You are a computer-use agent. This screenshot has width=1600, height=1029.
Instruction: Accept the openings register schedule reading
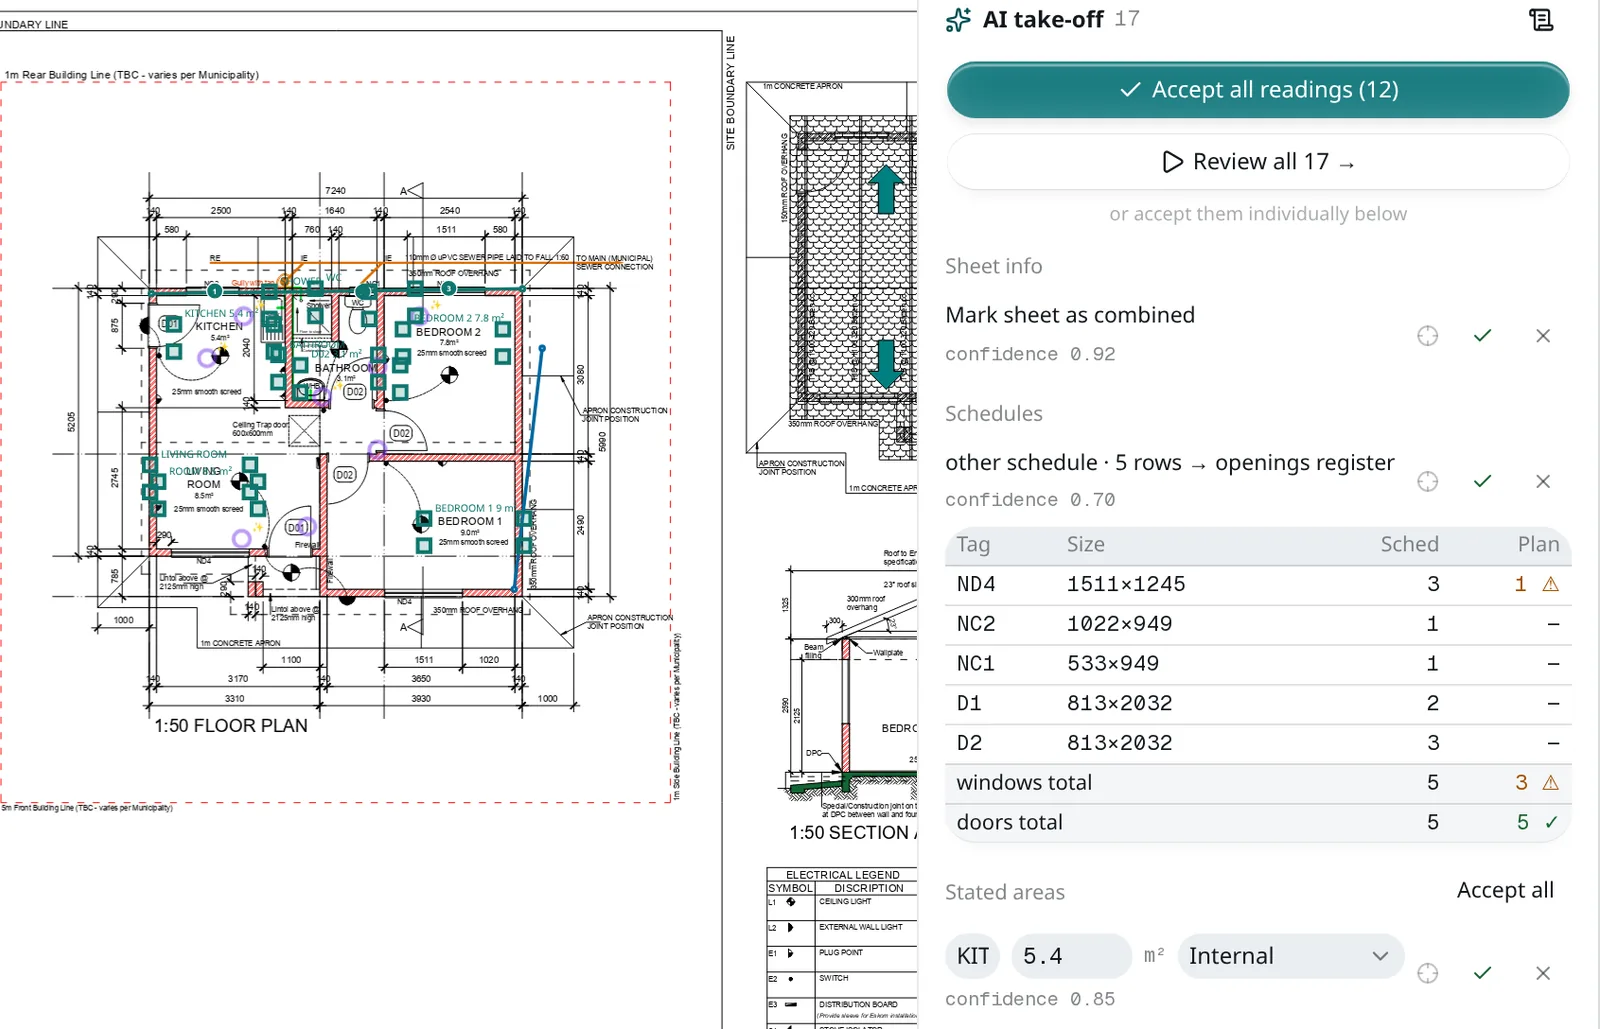pyautogui.click(x=1483, y=482)
